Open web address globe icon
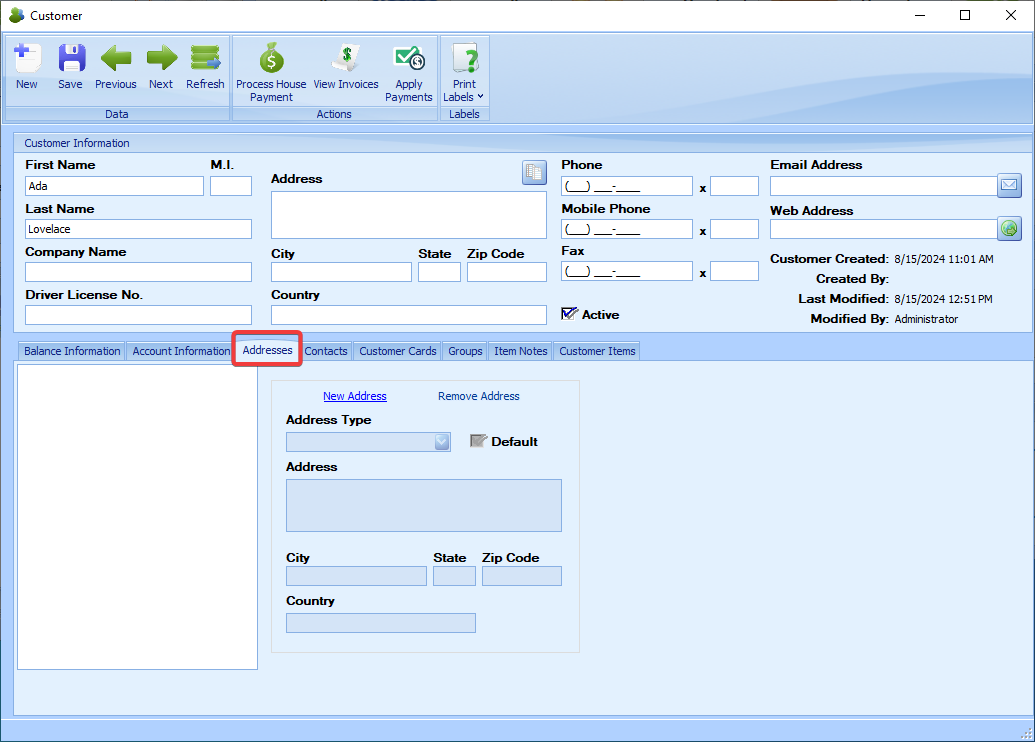The image size is (1035, 742). tap(1009, 229)
